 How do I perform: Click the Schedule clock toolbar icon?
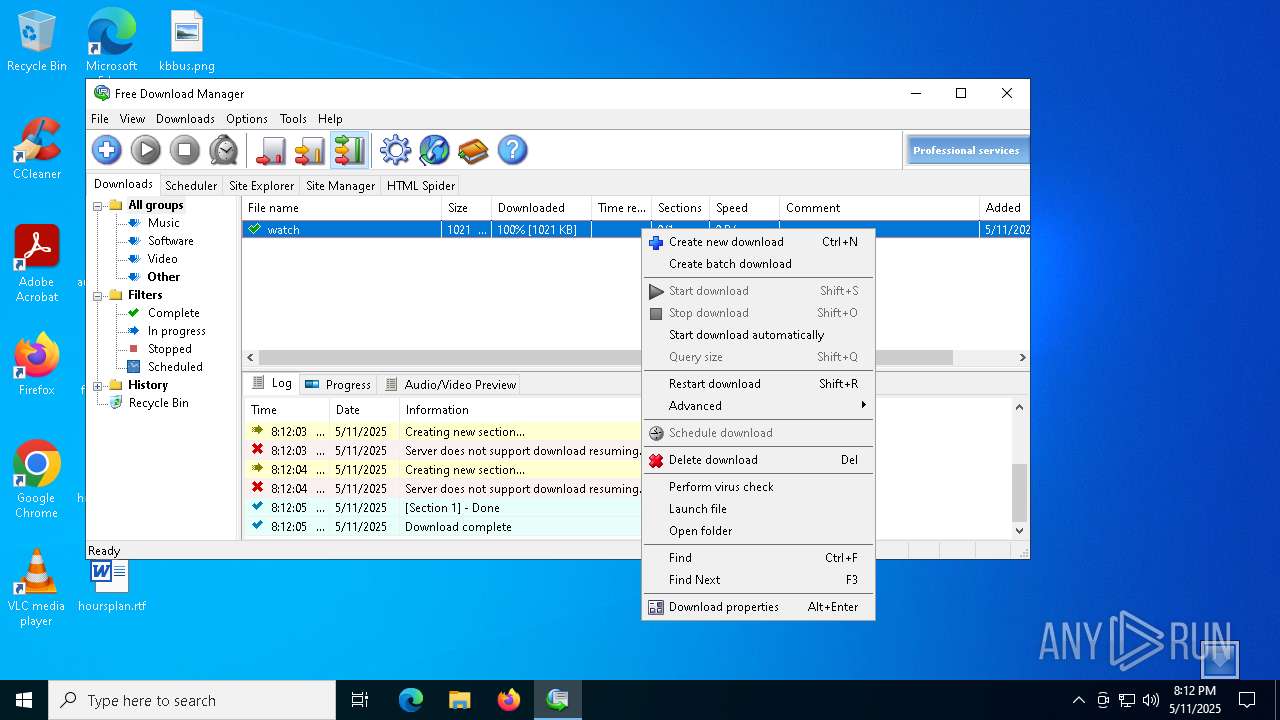coord(224,150)
